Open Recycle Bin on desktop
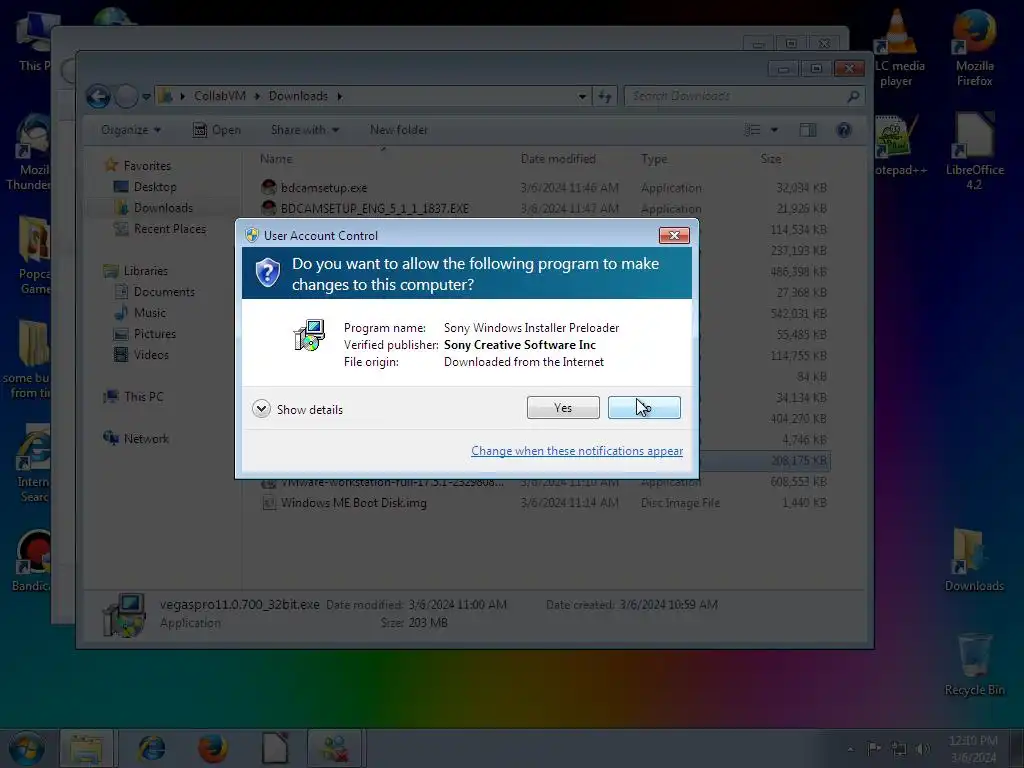 (x=974, y=664)
